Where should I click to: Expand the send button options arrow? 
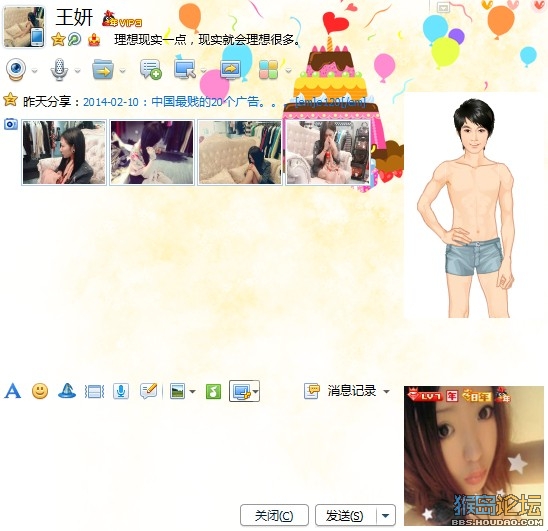tap(385, 515)
